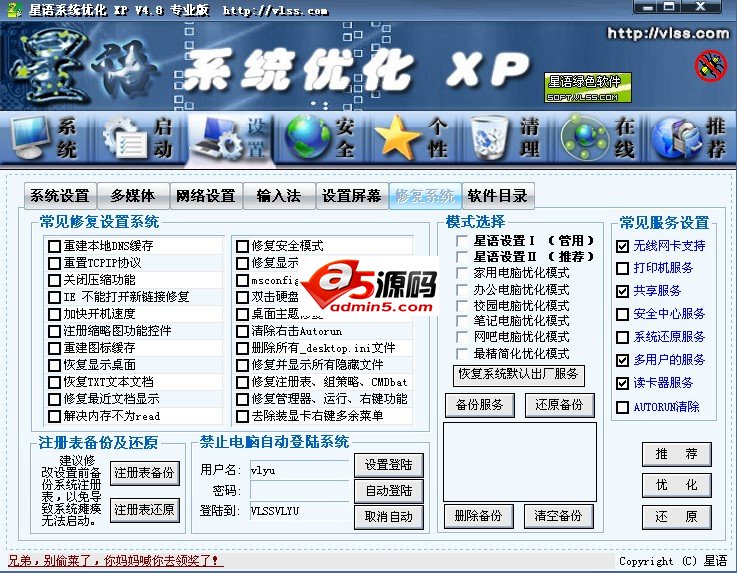737x573 pixels.
Task: Click the app icon in title bar
Action: 15,9
